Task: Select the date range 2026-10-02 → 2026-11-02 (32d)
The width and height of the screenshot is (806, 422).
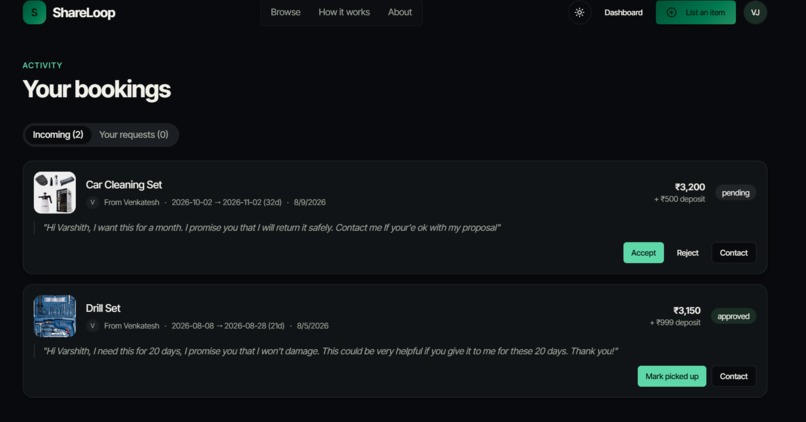Action: [x=226, y=203]
